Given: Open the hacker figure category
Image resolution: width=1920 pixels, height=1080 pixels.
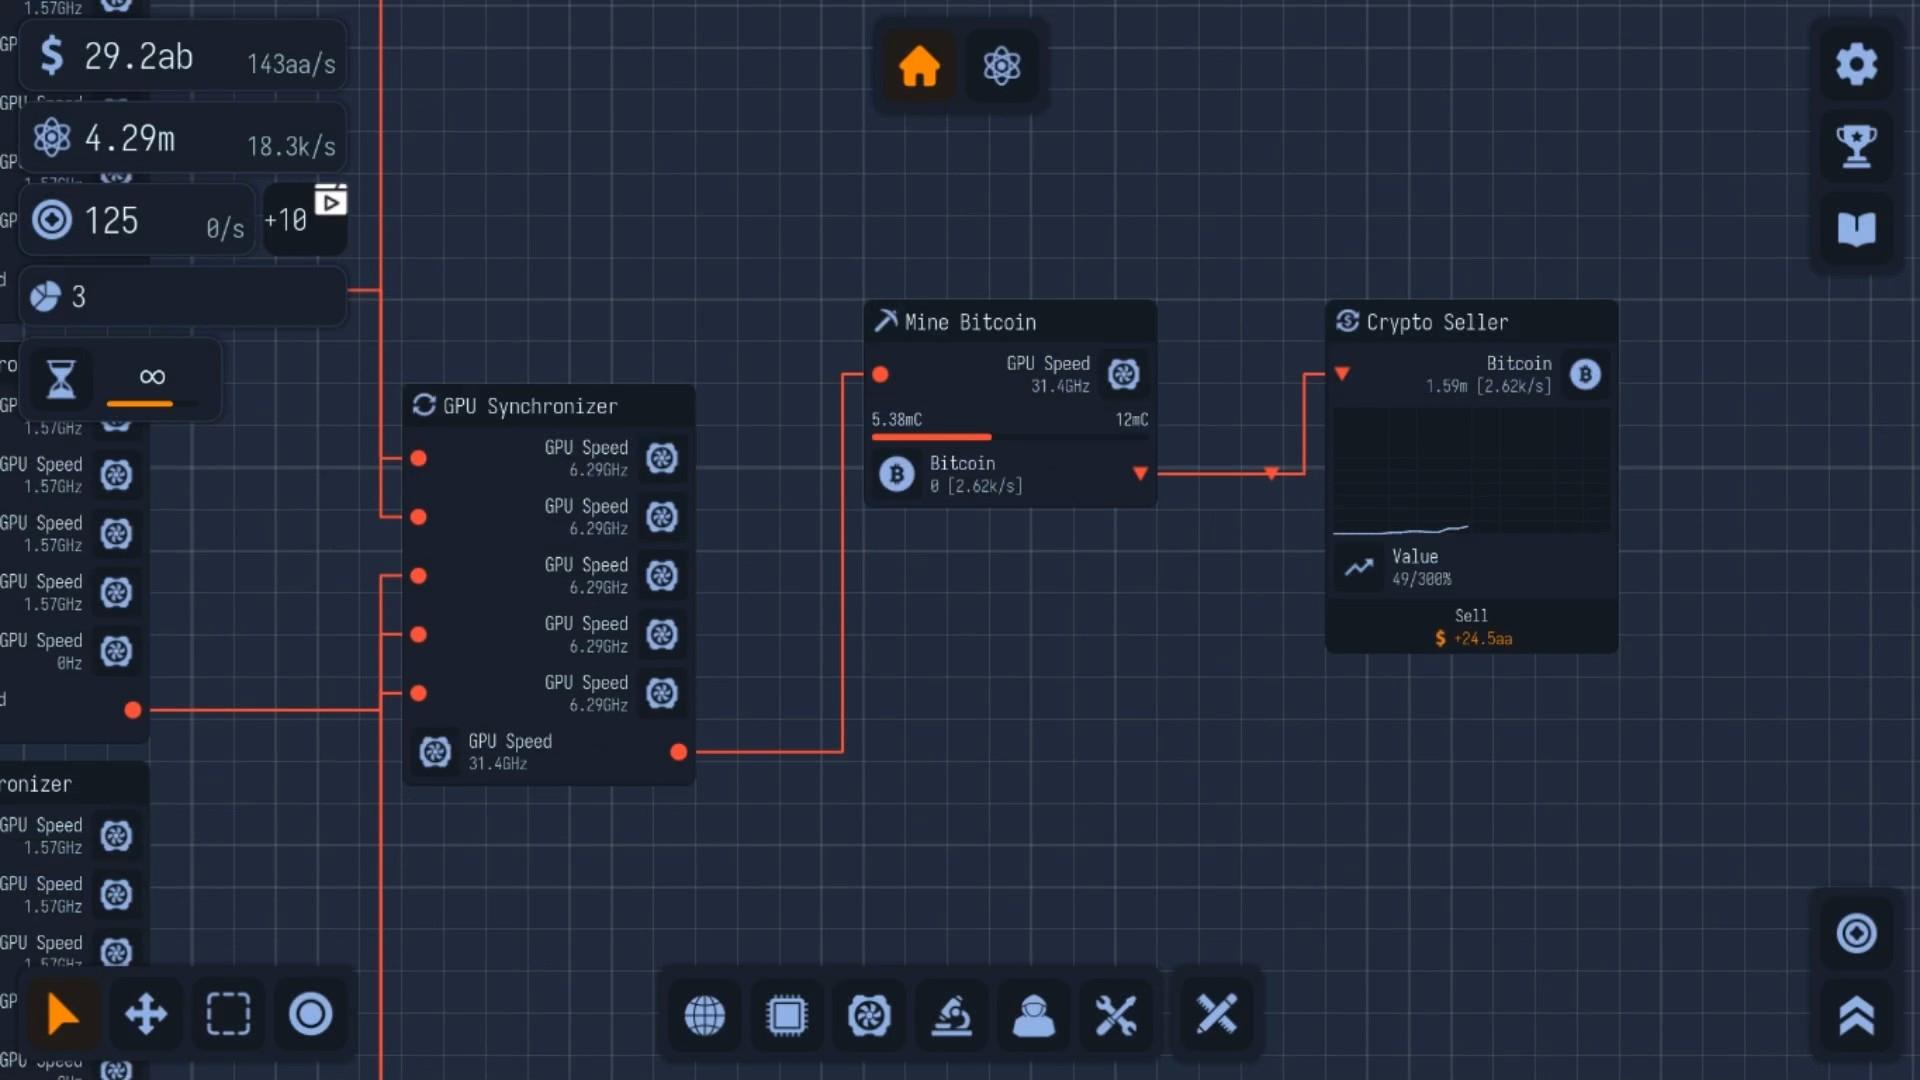Looking at the screenshot, I should (x=1033, y=1015).
